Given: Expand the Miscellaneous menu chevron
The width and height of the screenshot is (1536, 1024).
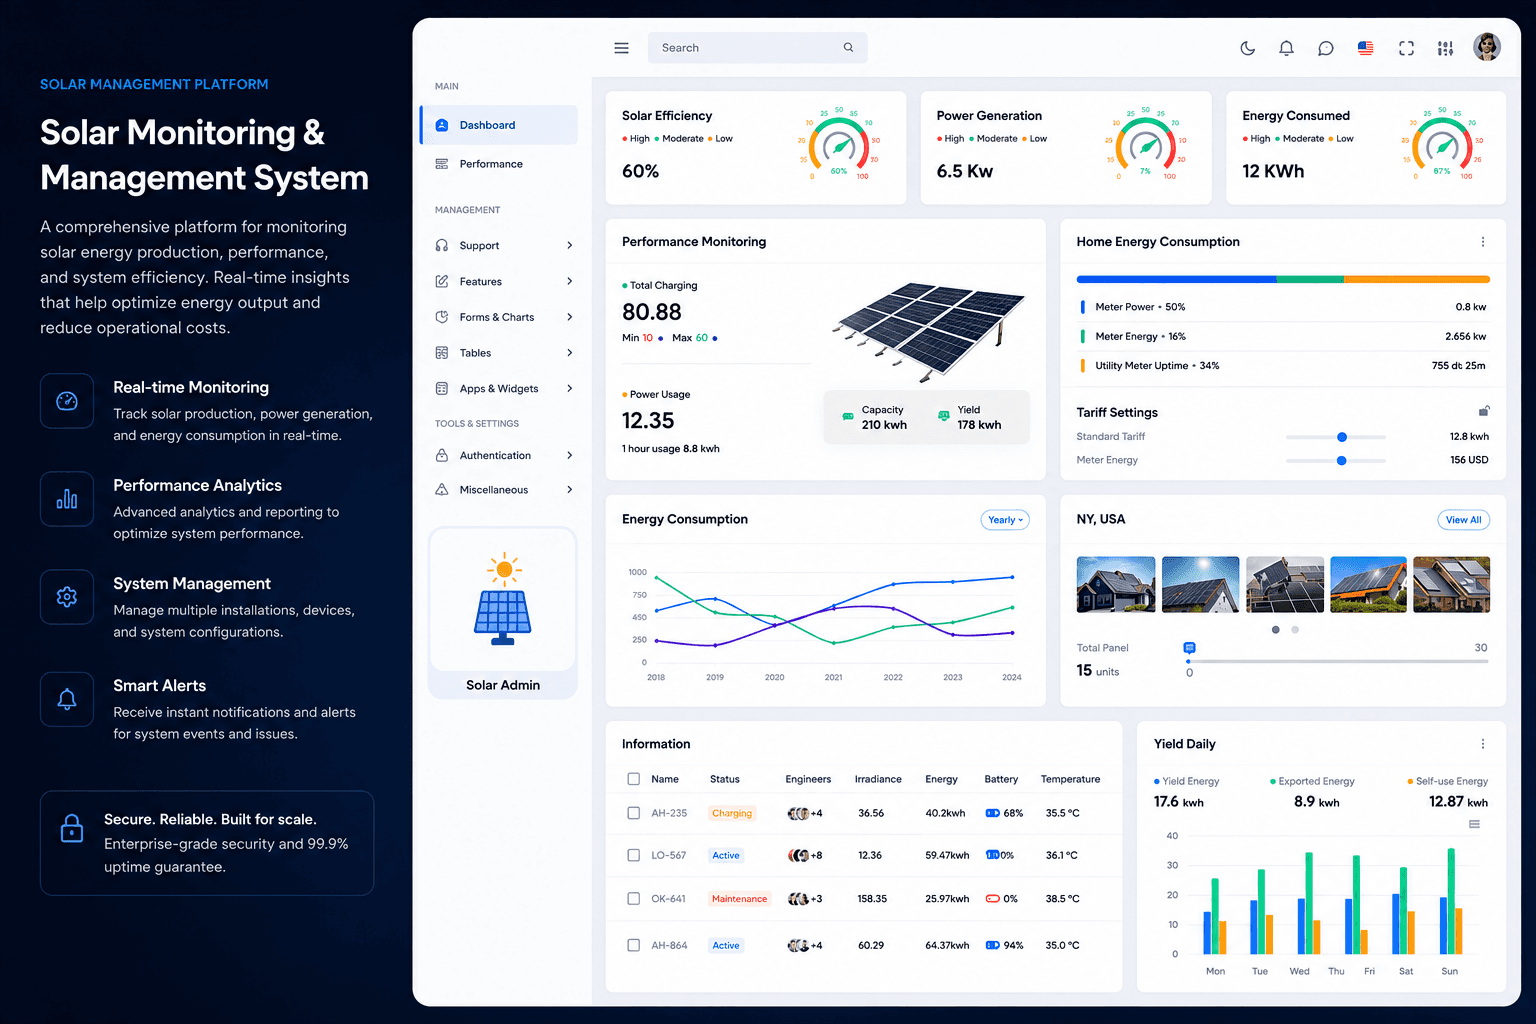Looking at the screenshot, I should pos(570,490).
